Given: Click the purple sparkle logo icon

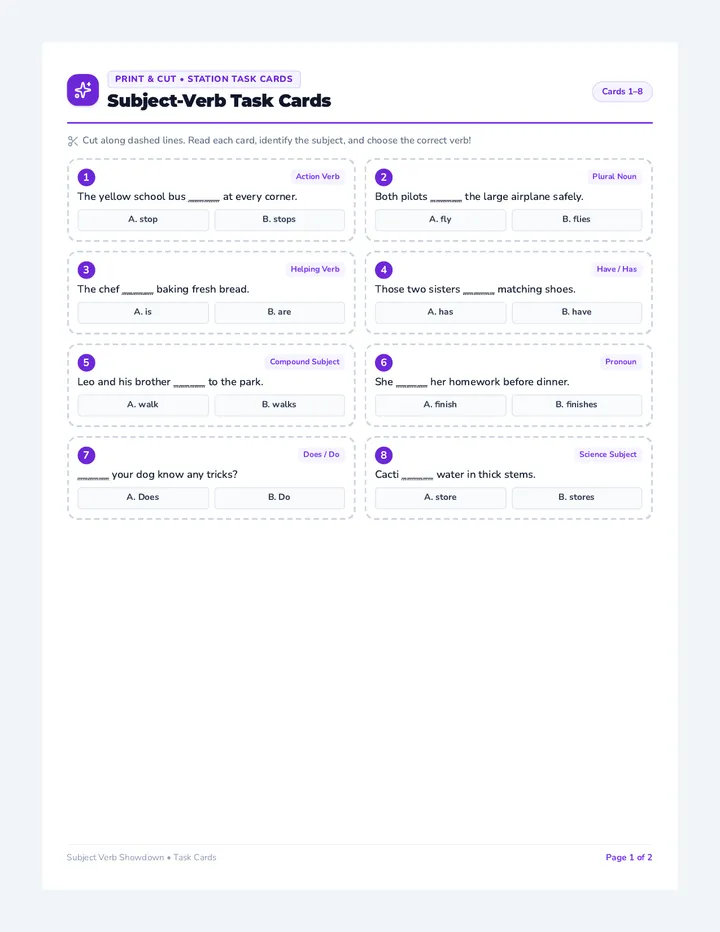Looking at the screenshot, I should pyautogui.click(x=83, y=90).
